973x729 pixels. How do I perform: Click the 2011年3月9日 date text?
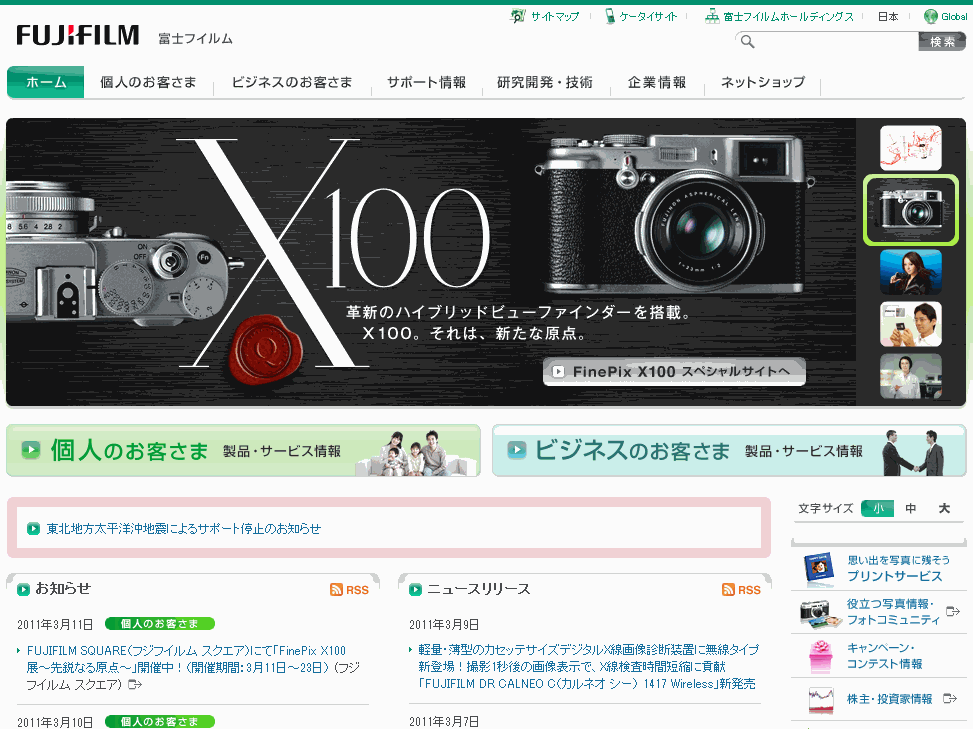tap(444, 625)
